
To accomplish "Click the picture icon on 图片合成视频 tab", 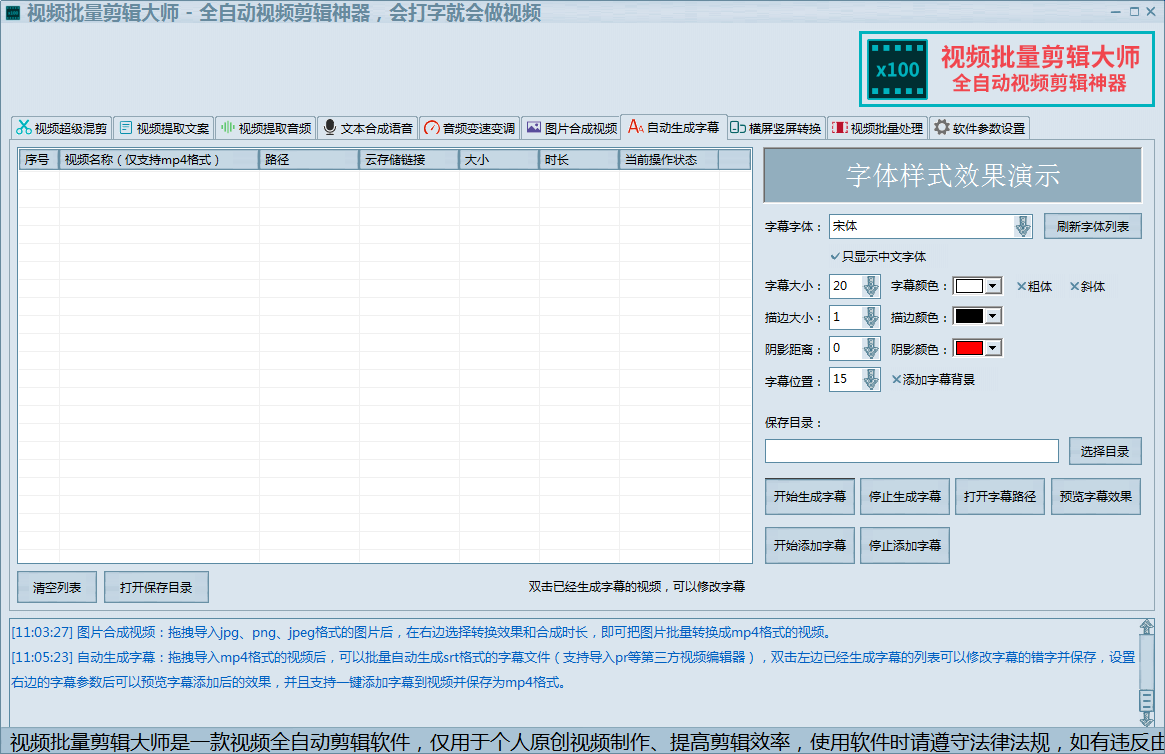I will [533, 128].
